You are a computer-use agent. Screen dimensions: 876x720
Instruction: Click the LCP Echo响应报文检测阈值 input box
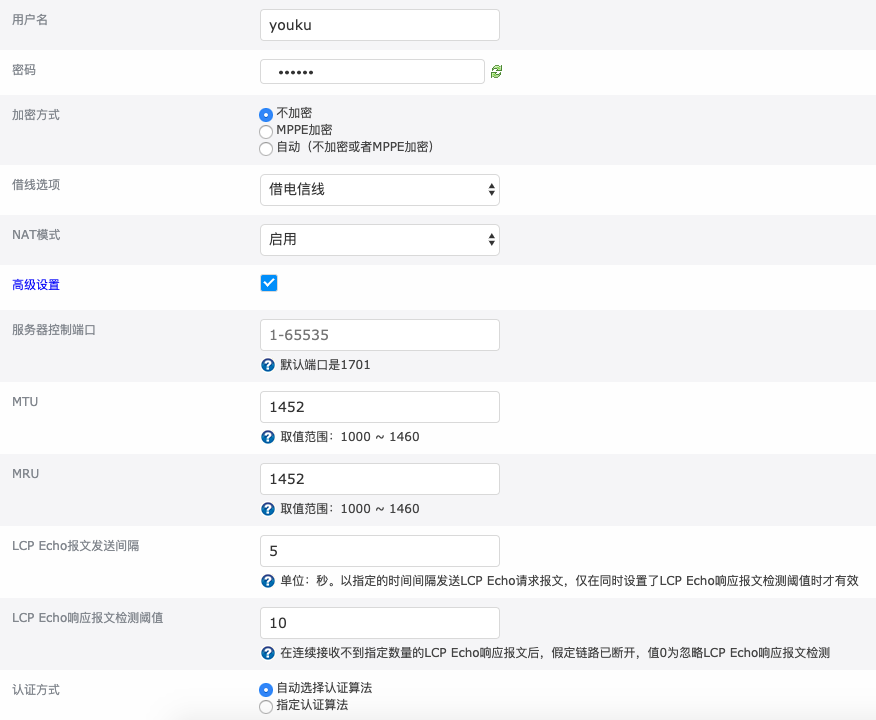[379, 623]
